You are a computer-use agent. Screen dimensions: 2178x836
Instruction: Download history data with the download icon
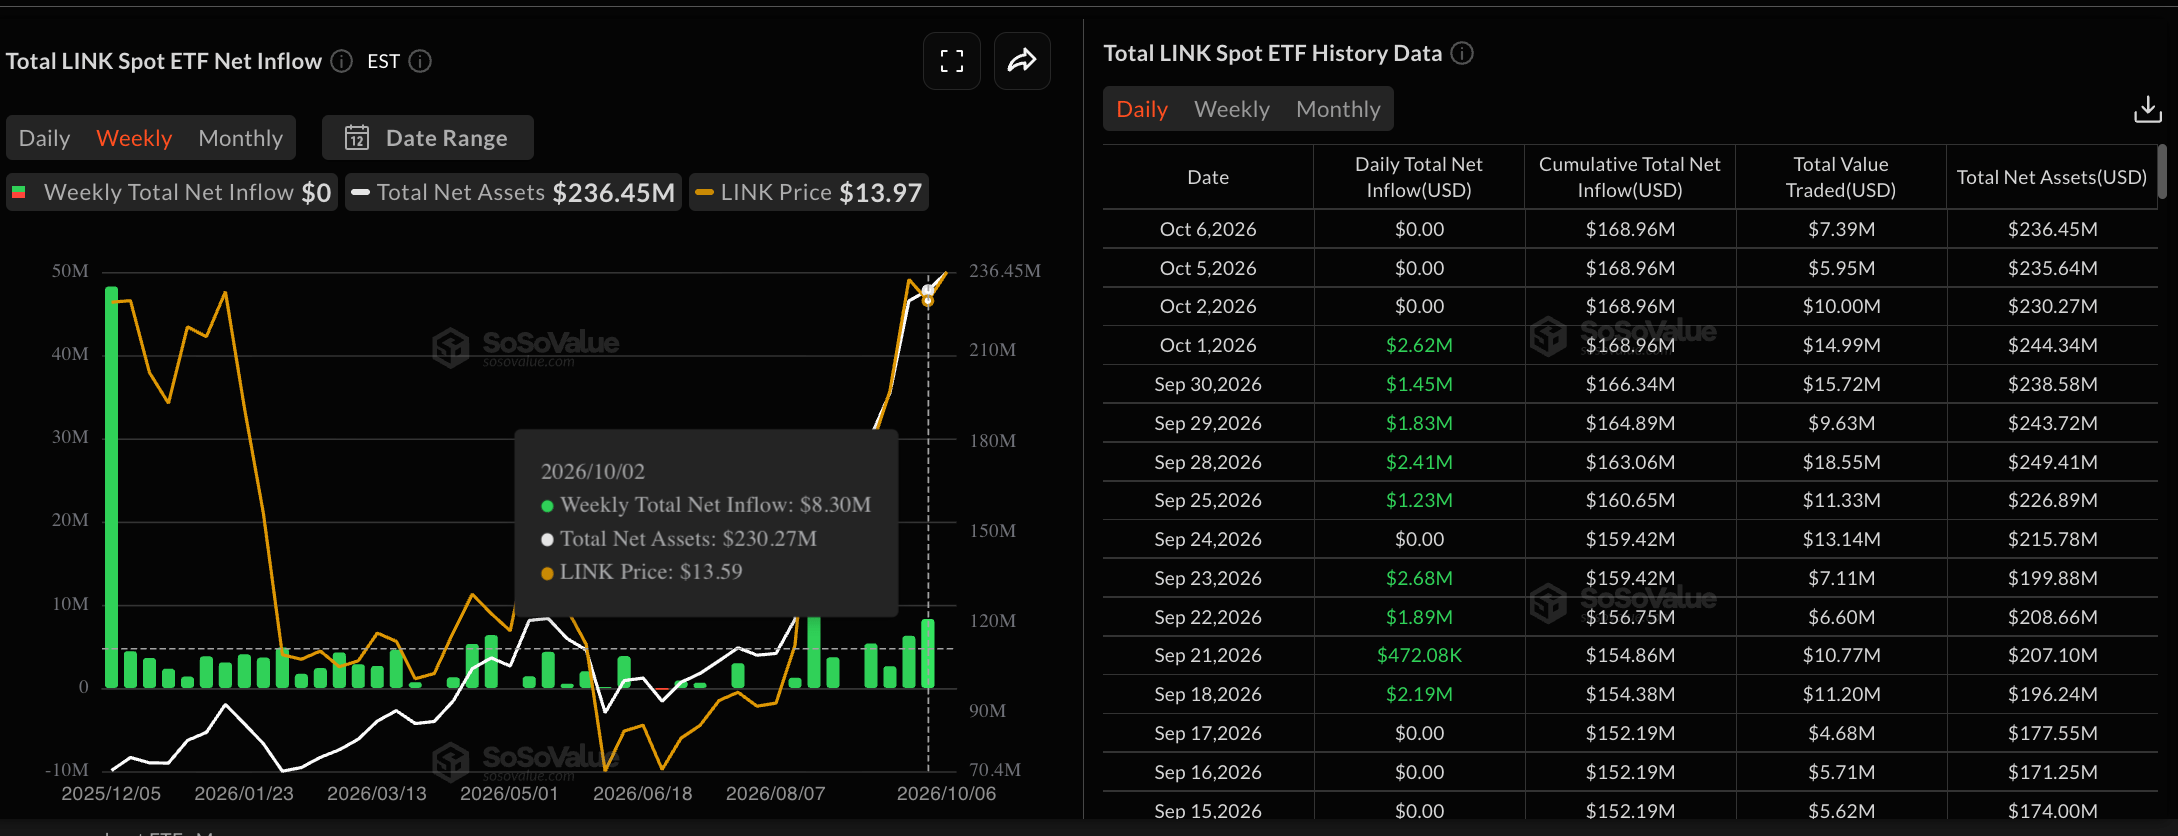pyautogui.click(x=2147, y=109)
